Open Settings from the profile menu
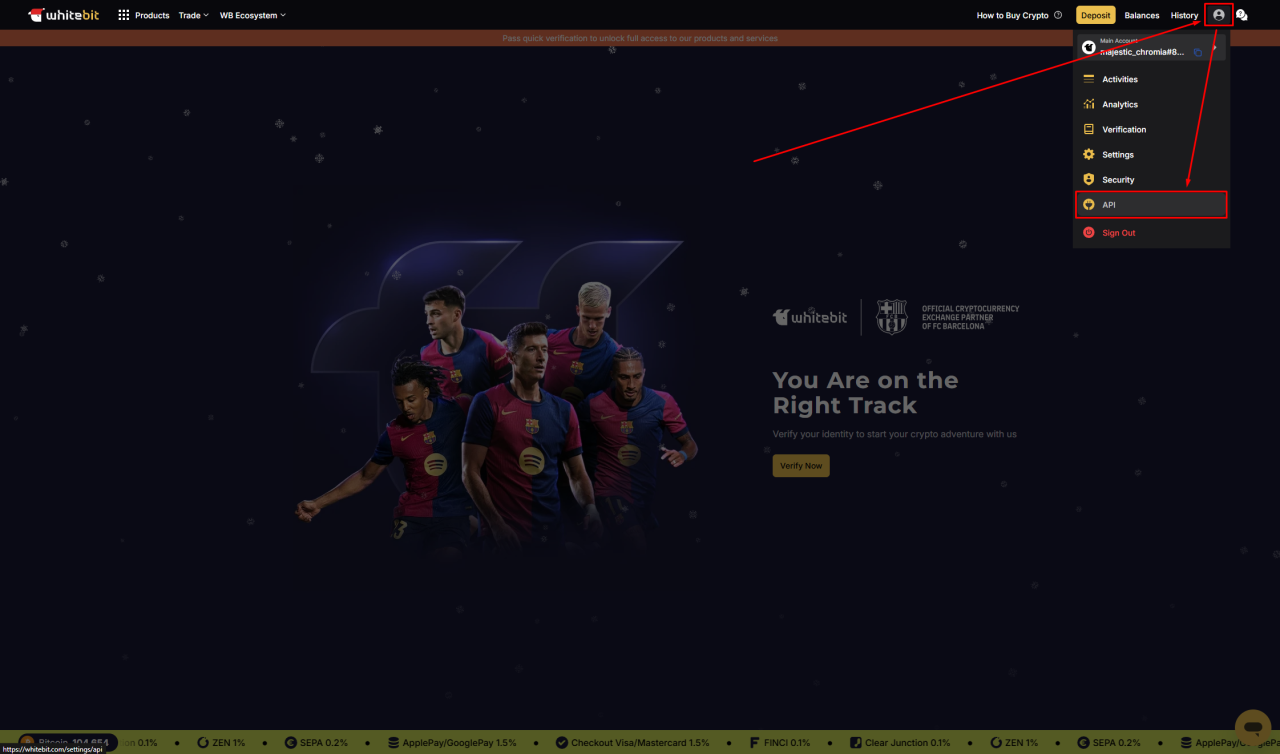Viewport: 1280px width, 754px height. 1117,155
